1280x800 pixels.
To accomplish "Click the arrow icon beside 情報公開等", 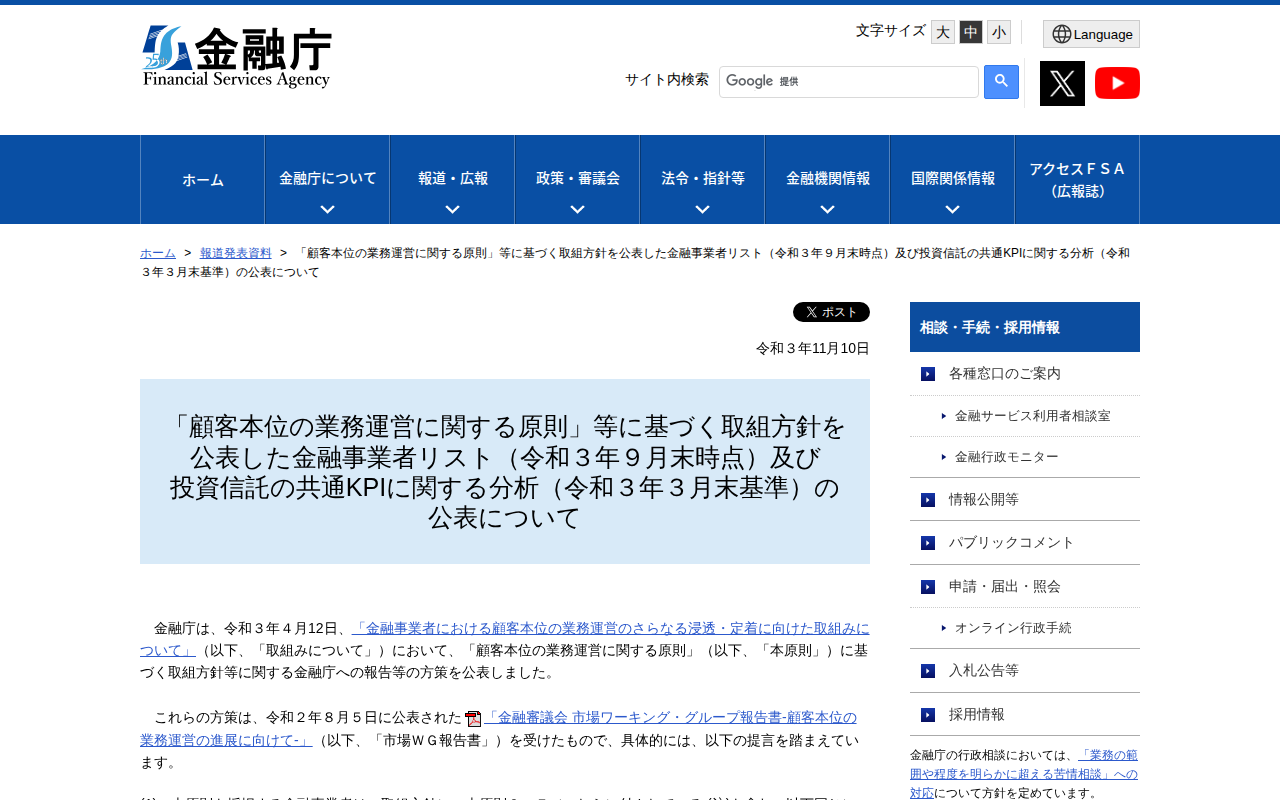I will click(x=928, y=500).
